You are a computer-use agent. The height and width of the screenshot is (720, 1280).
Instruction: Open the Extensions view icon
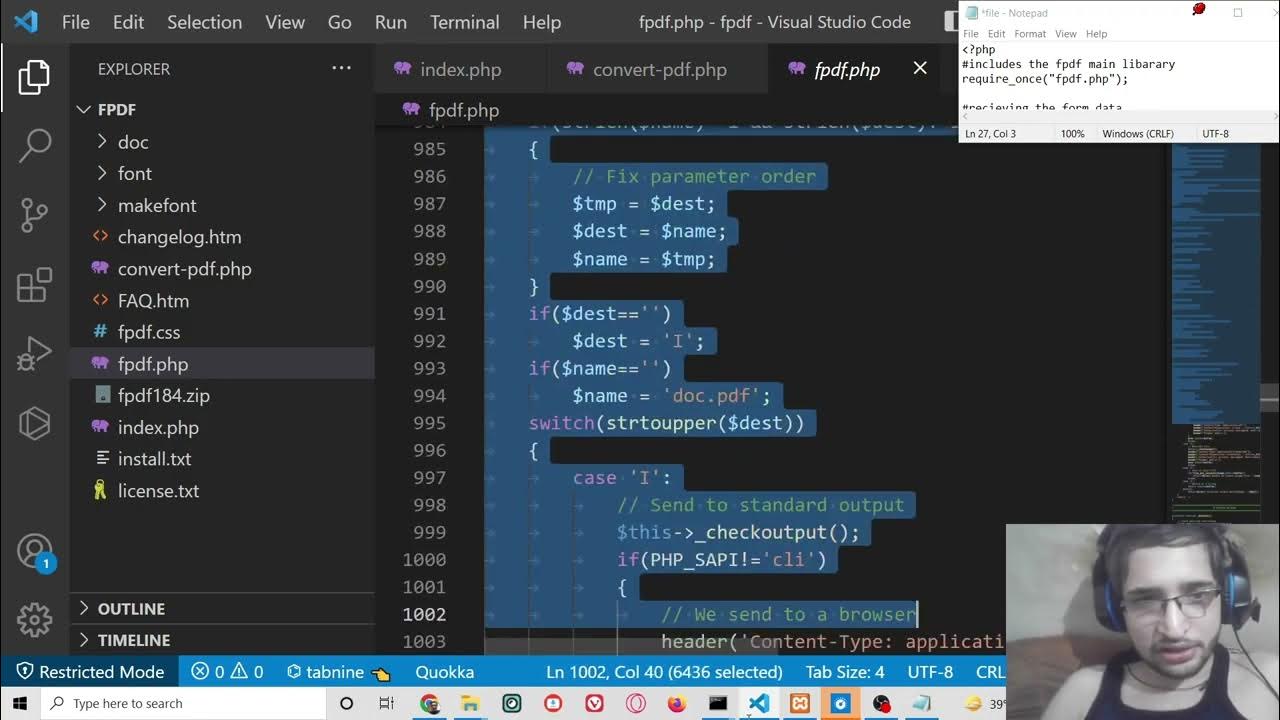[x=34, y=285]
